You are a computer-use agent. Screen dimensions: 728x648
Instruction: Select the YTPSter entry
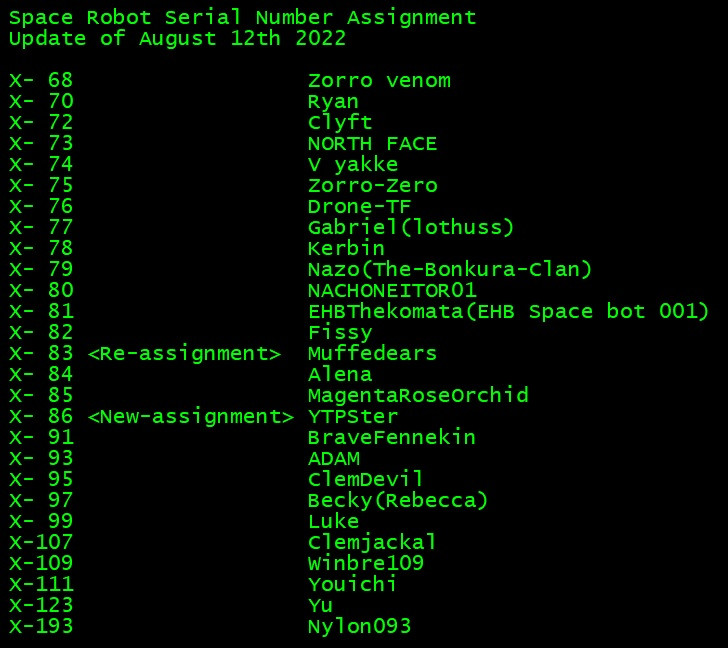(x=352, y=417)
